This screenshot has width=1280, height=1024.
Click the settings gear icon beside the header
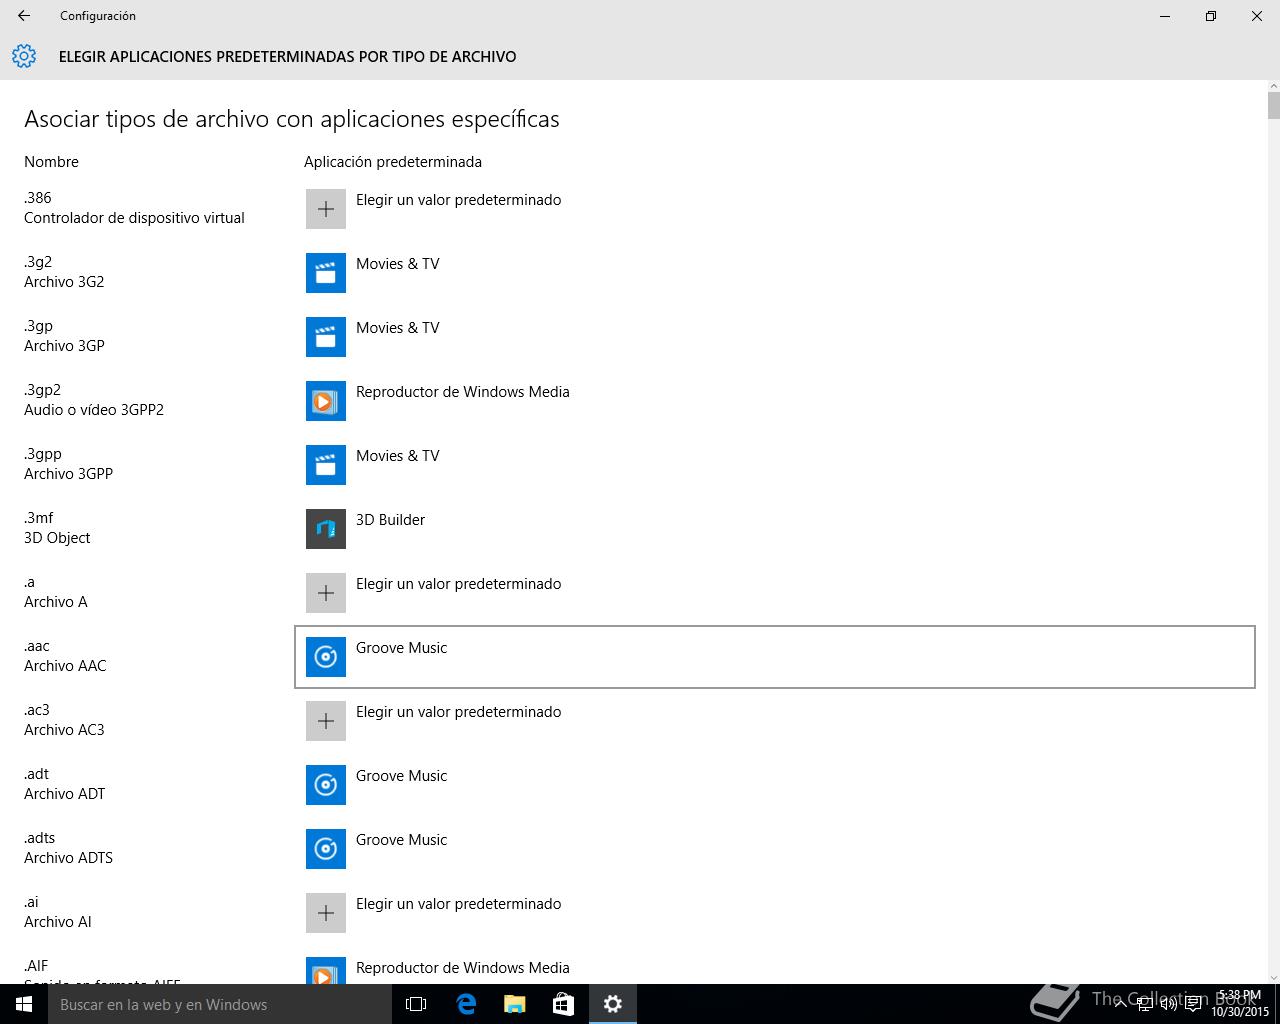pos(24,56)
